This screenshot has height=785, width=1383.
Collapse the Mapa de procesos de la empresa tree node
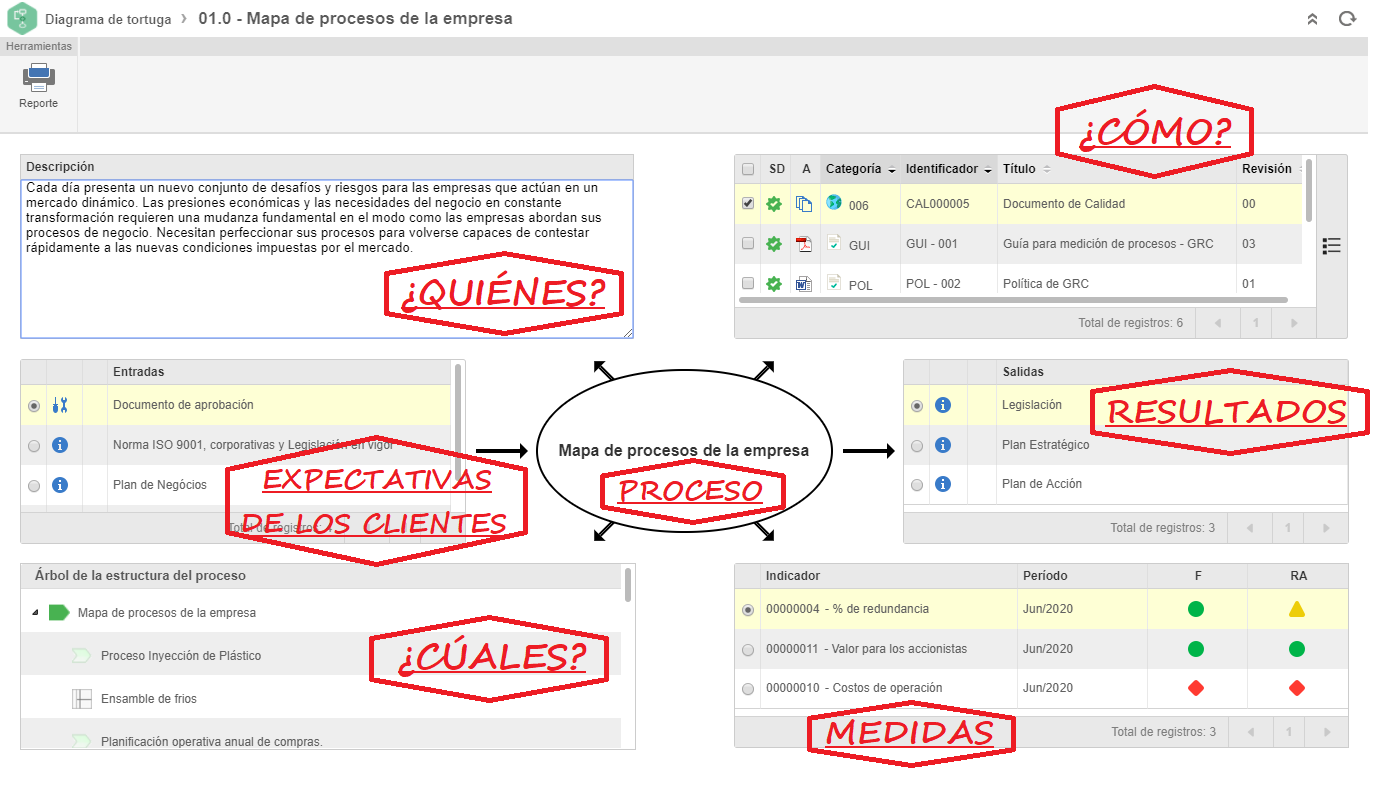point(36,613)
